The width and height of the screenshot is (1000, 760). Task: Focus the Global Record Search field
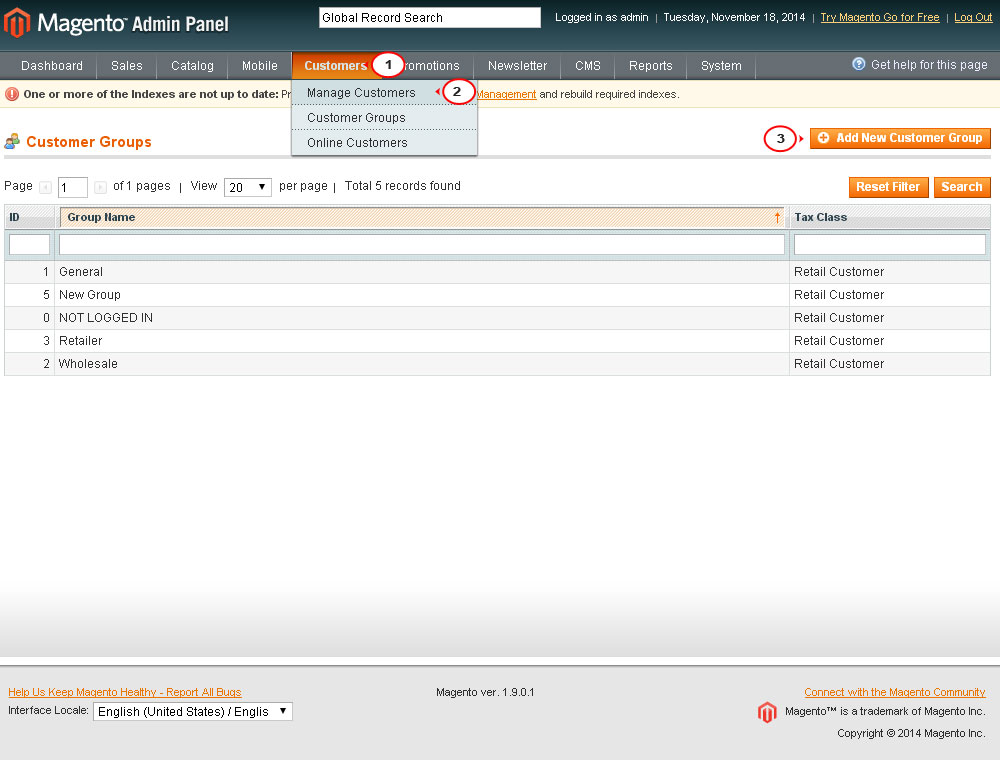click(x=430, y=18)
